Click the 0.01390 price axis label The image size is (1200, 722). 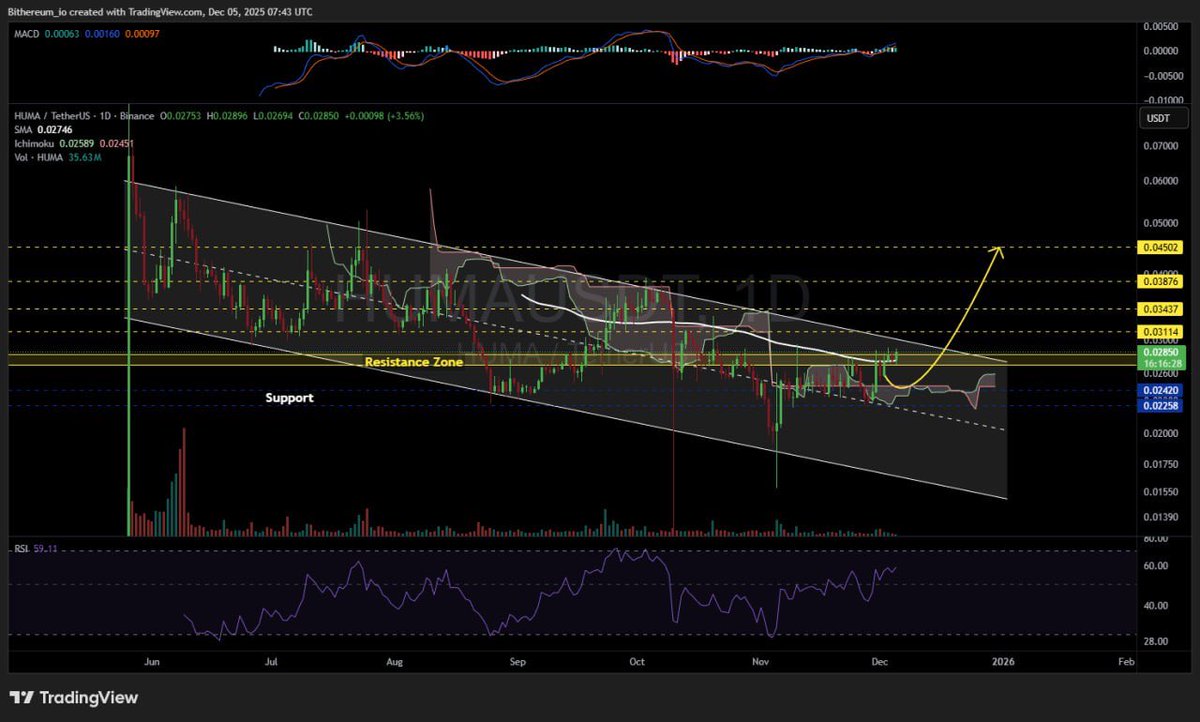[1159, 517]
